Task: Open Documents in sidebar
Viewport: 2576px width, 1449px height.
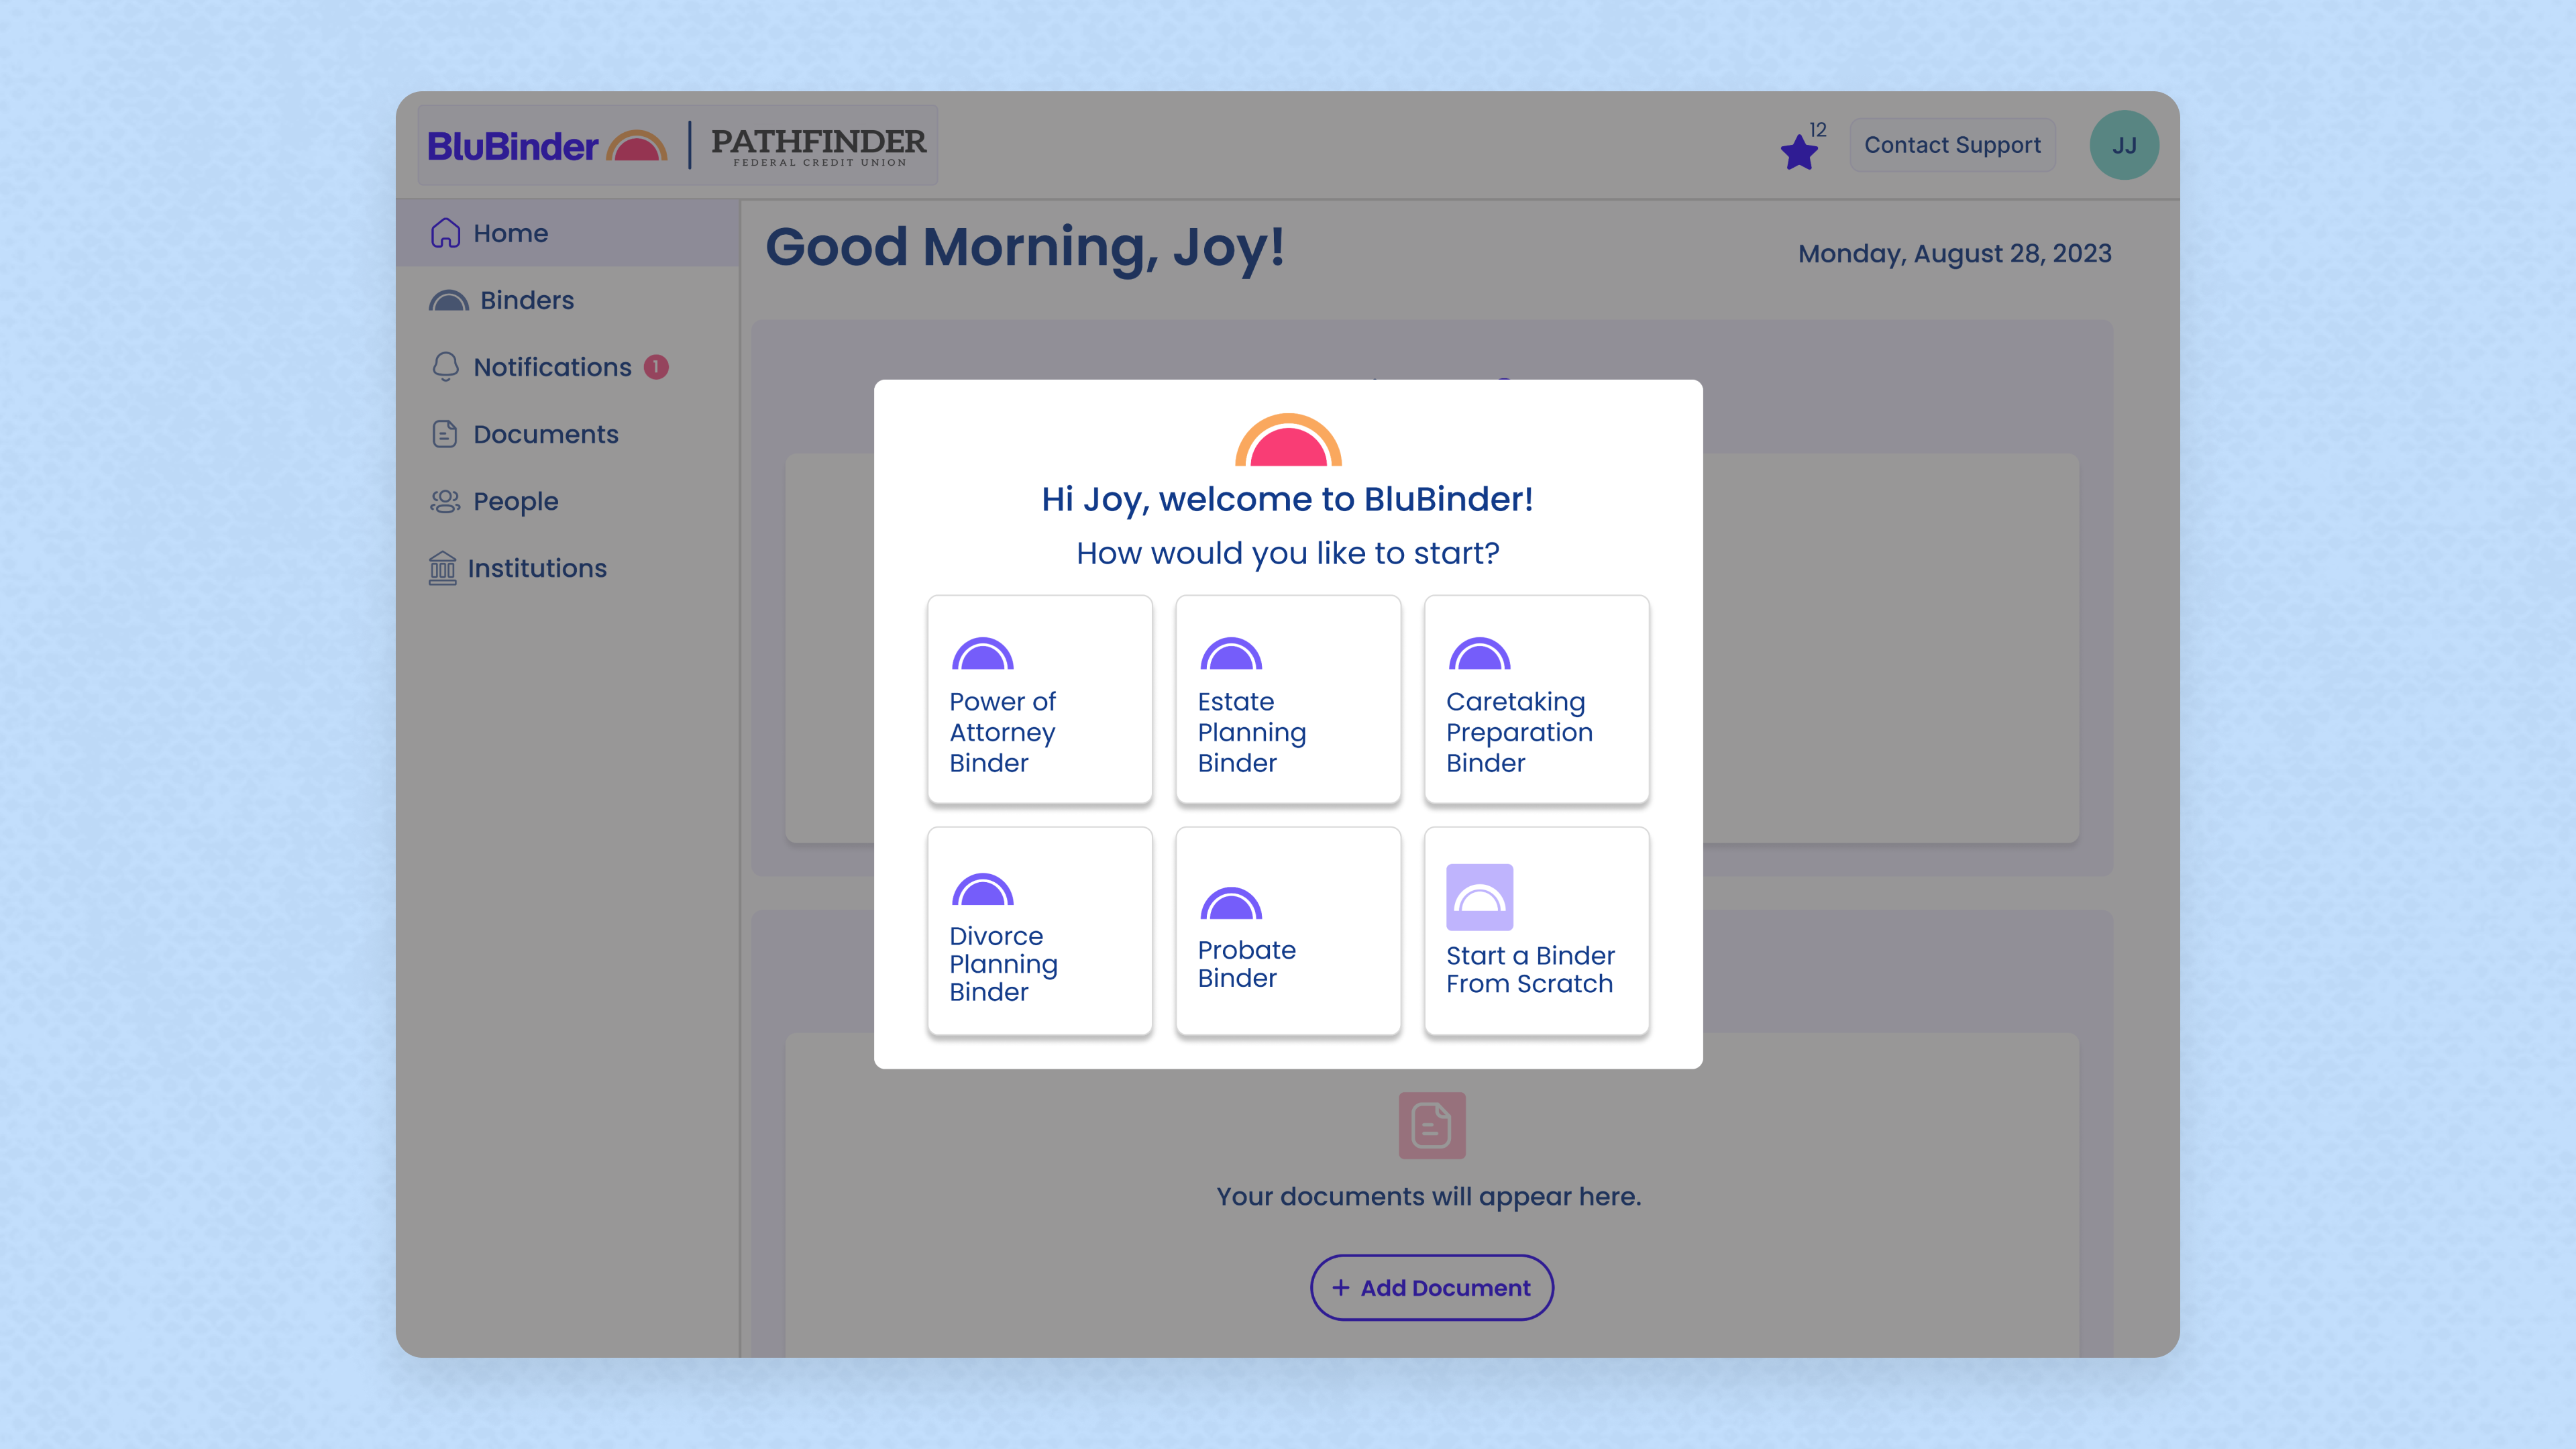Action: click(x=545, y=434)
